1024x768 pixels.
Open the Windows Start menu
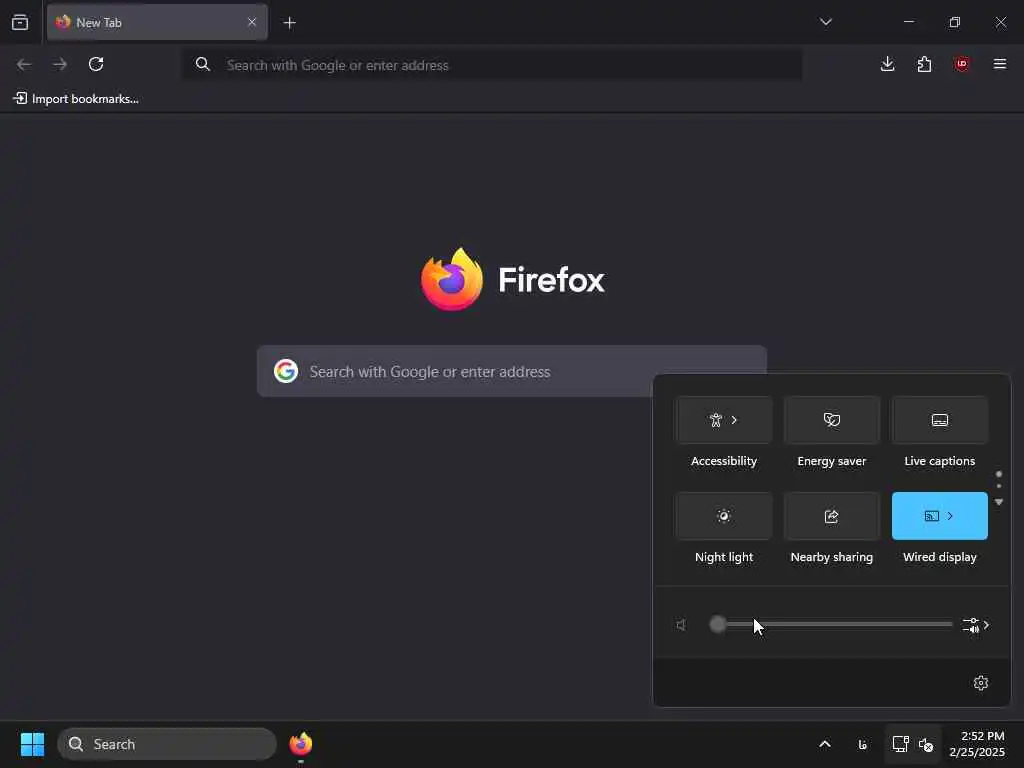click(32, 744)
